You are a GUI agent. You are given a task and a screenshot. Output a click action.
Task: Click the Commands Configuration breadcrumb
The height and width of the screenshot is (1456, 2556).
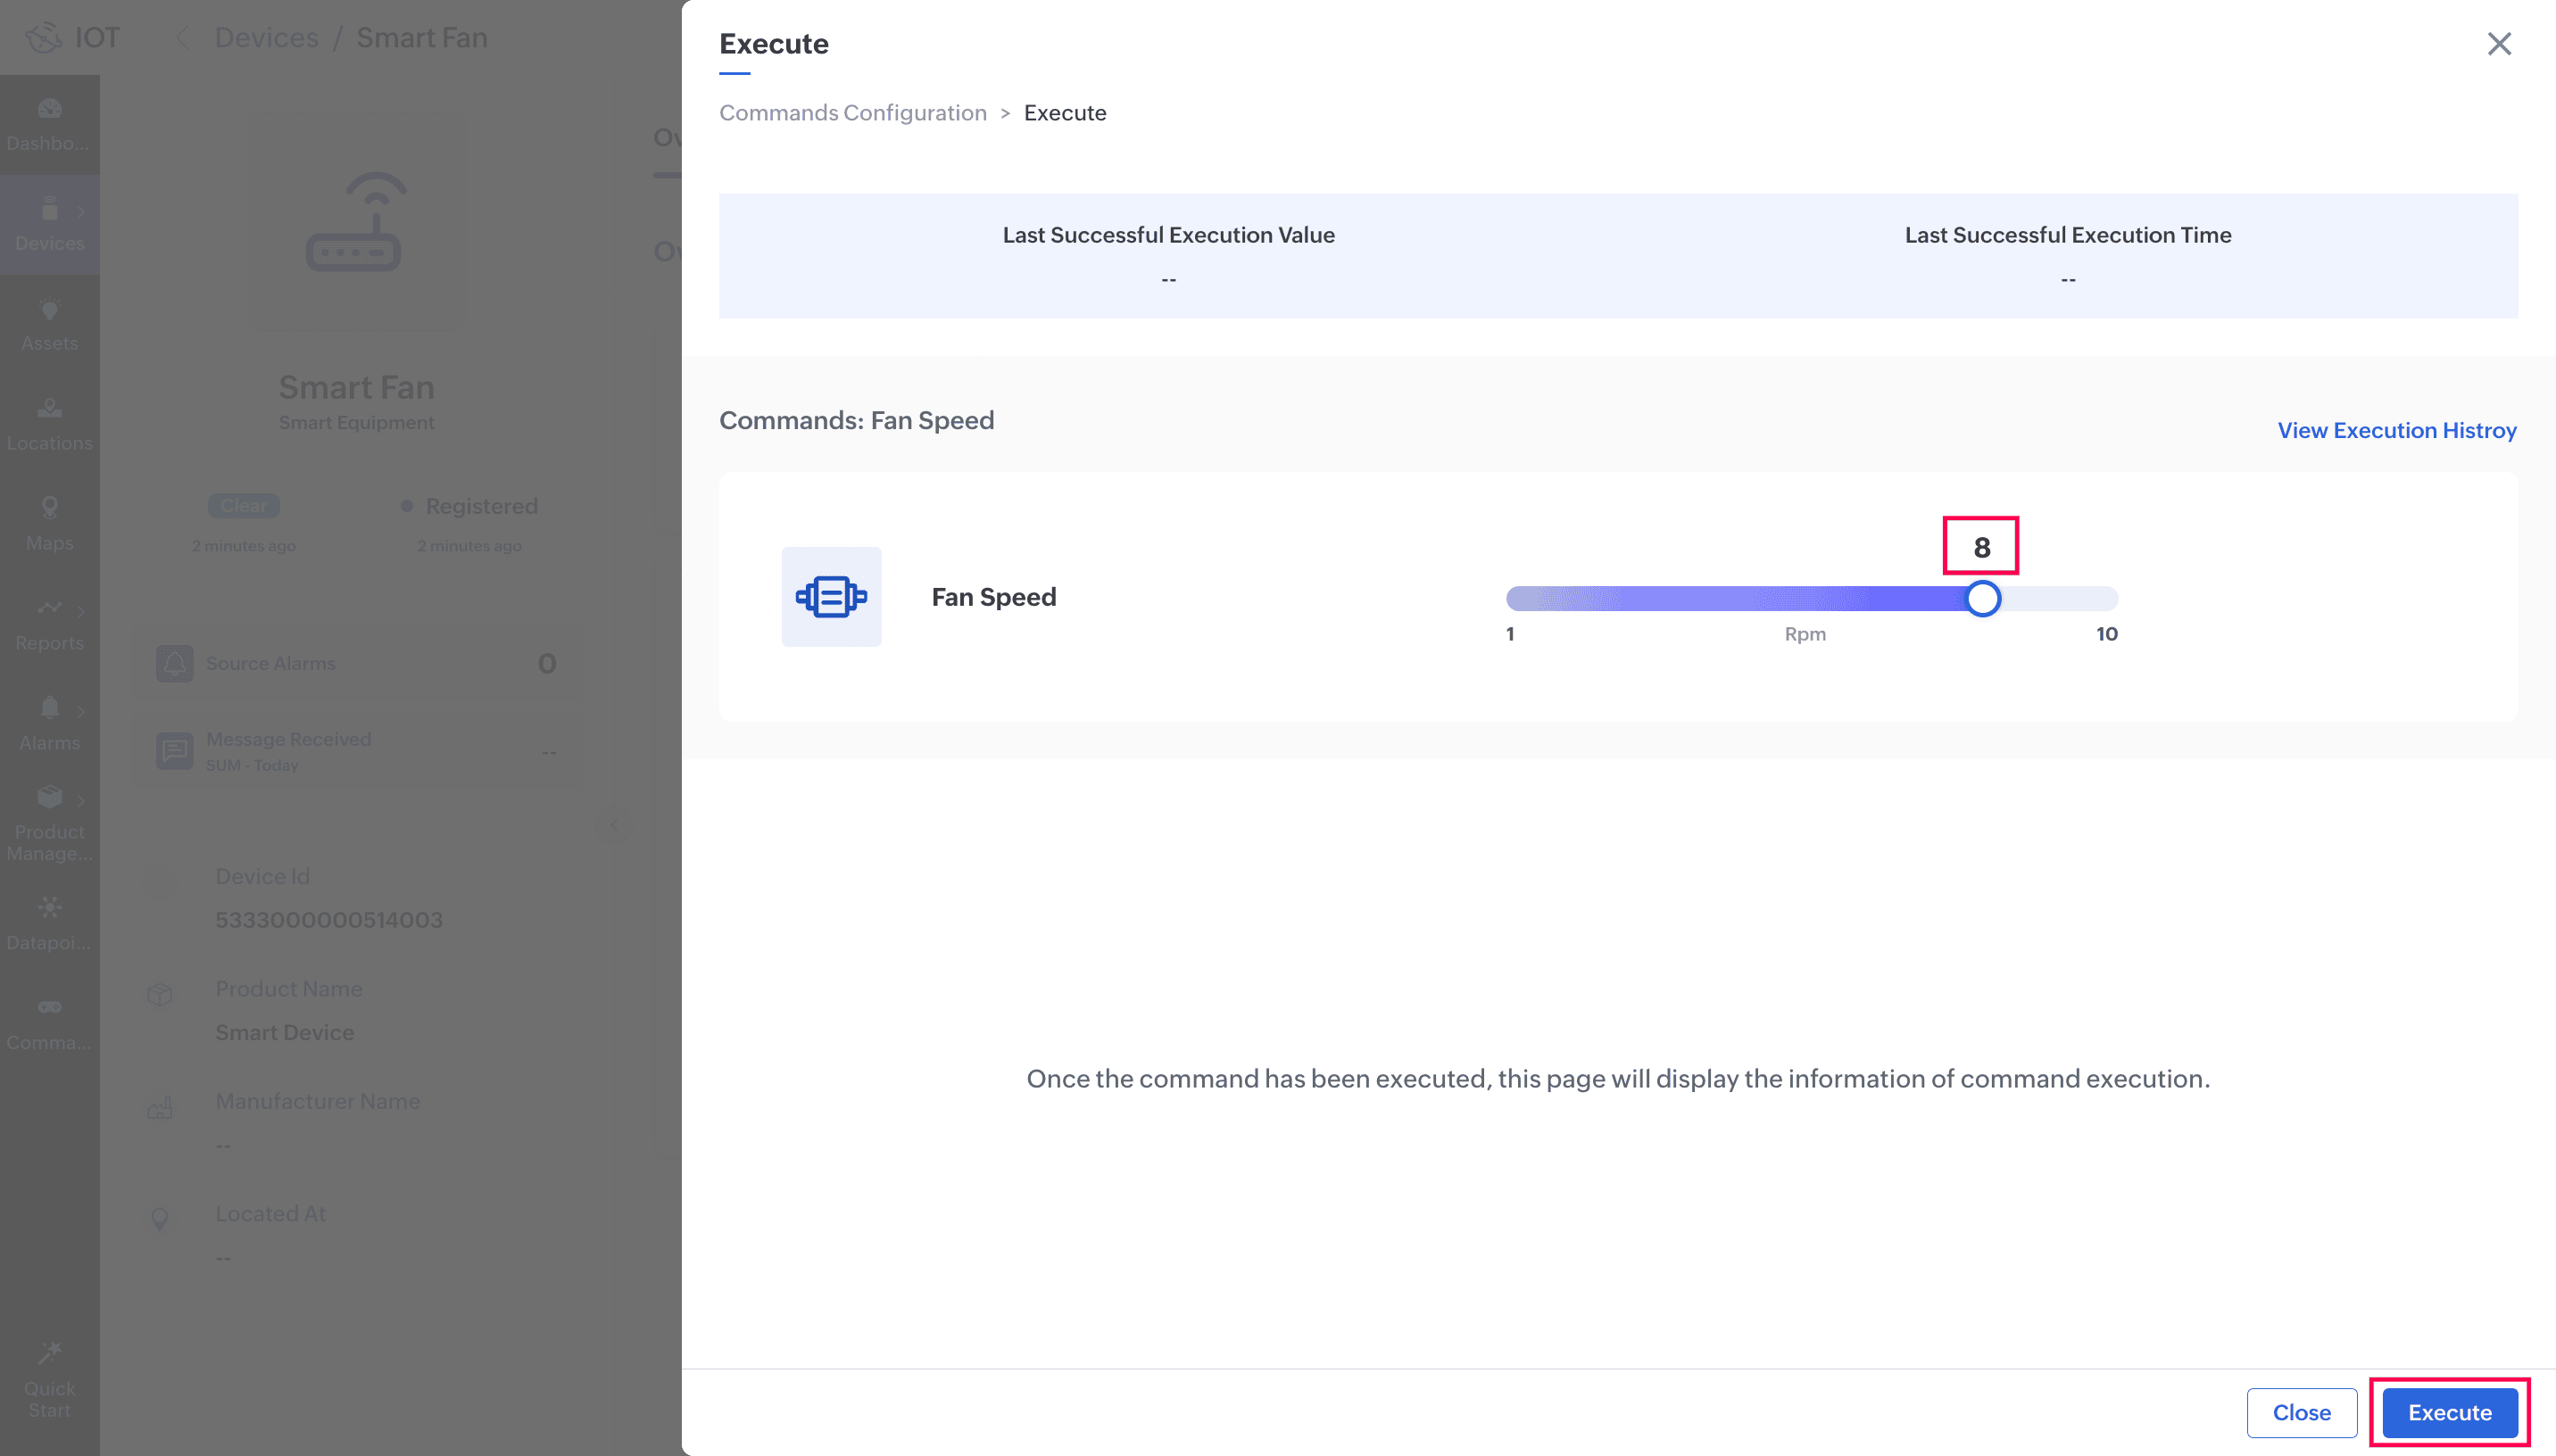[x=852, y=113]
